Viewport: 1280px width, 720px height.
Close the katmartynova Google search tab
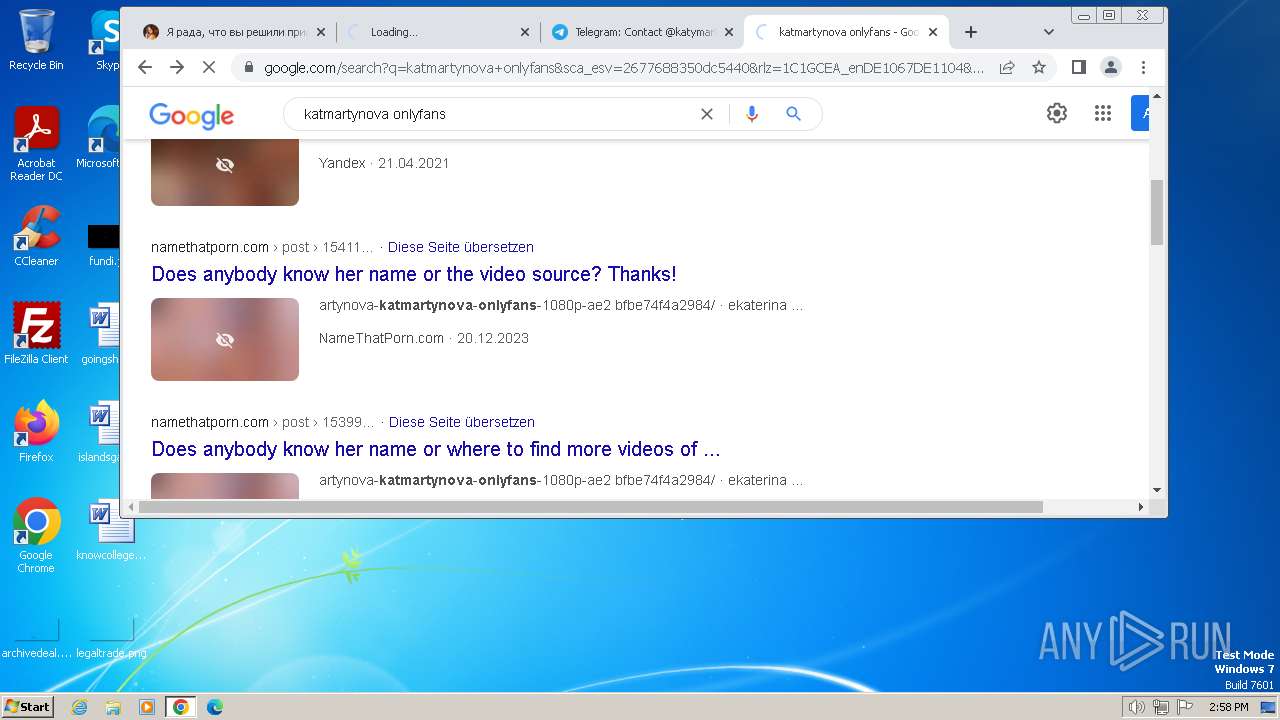[x=933, y=32]
